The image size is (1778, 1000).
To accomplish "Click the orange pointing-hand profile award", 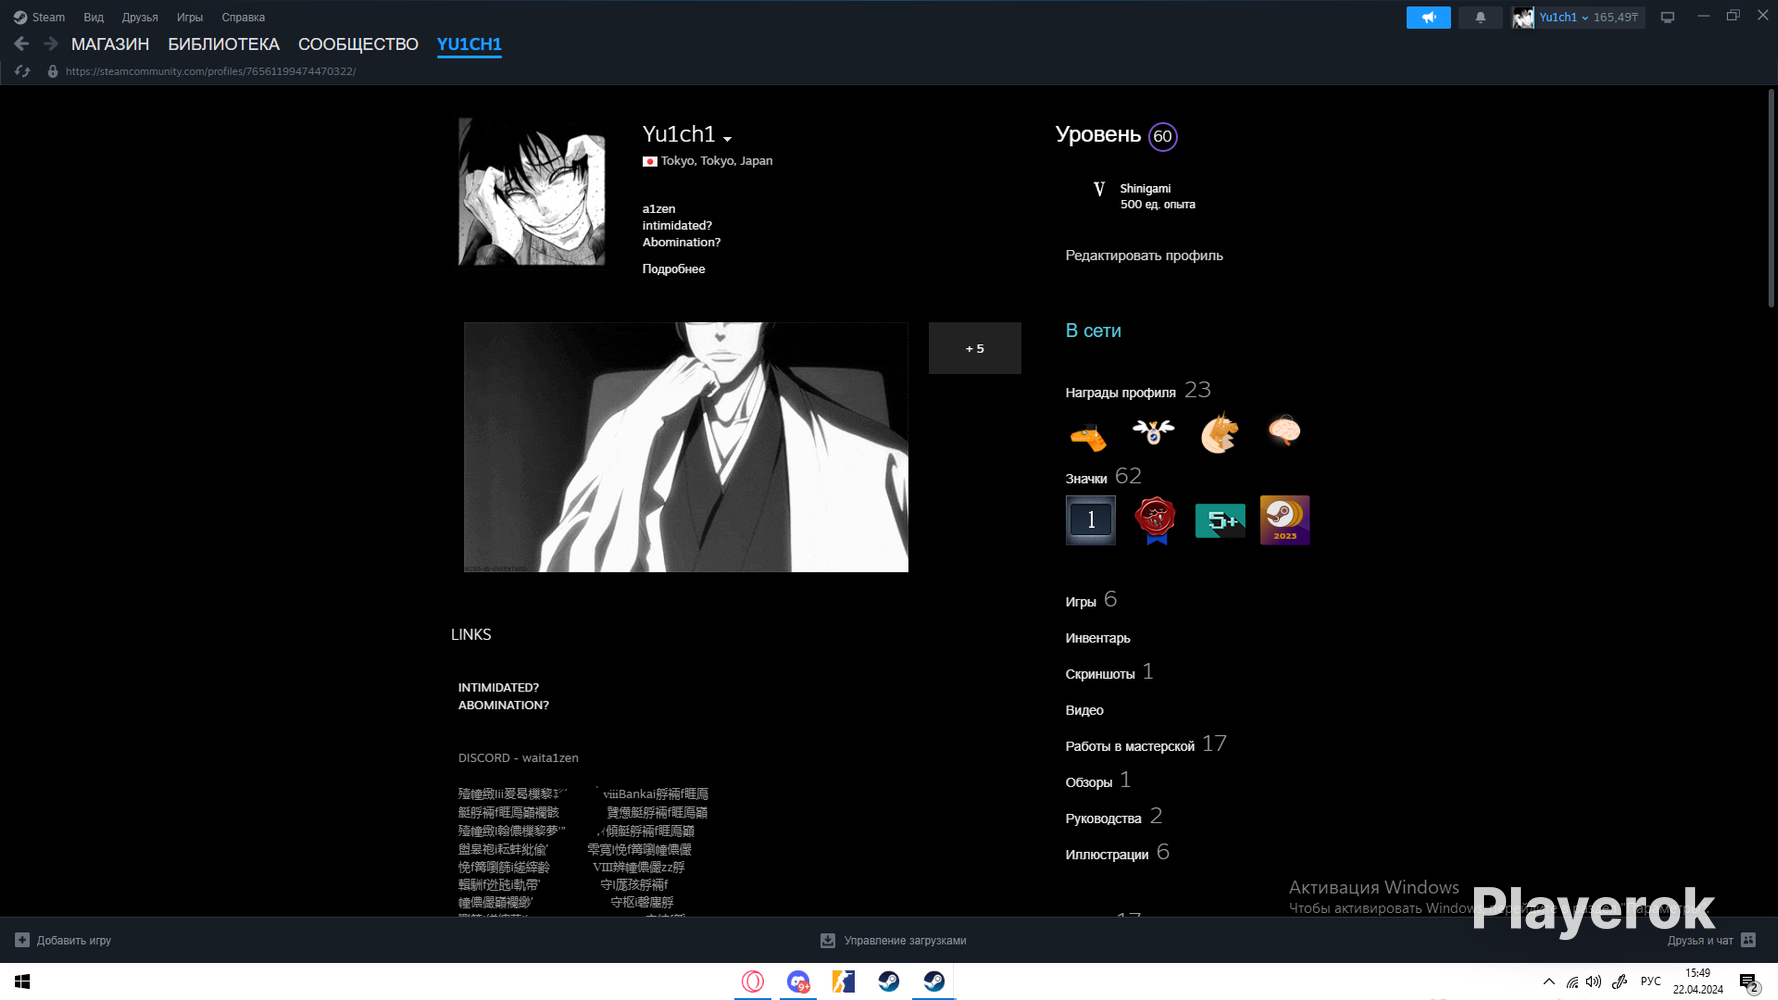I will point(1088,435).
